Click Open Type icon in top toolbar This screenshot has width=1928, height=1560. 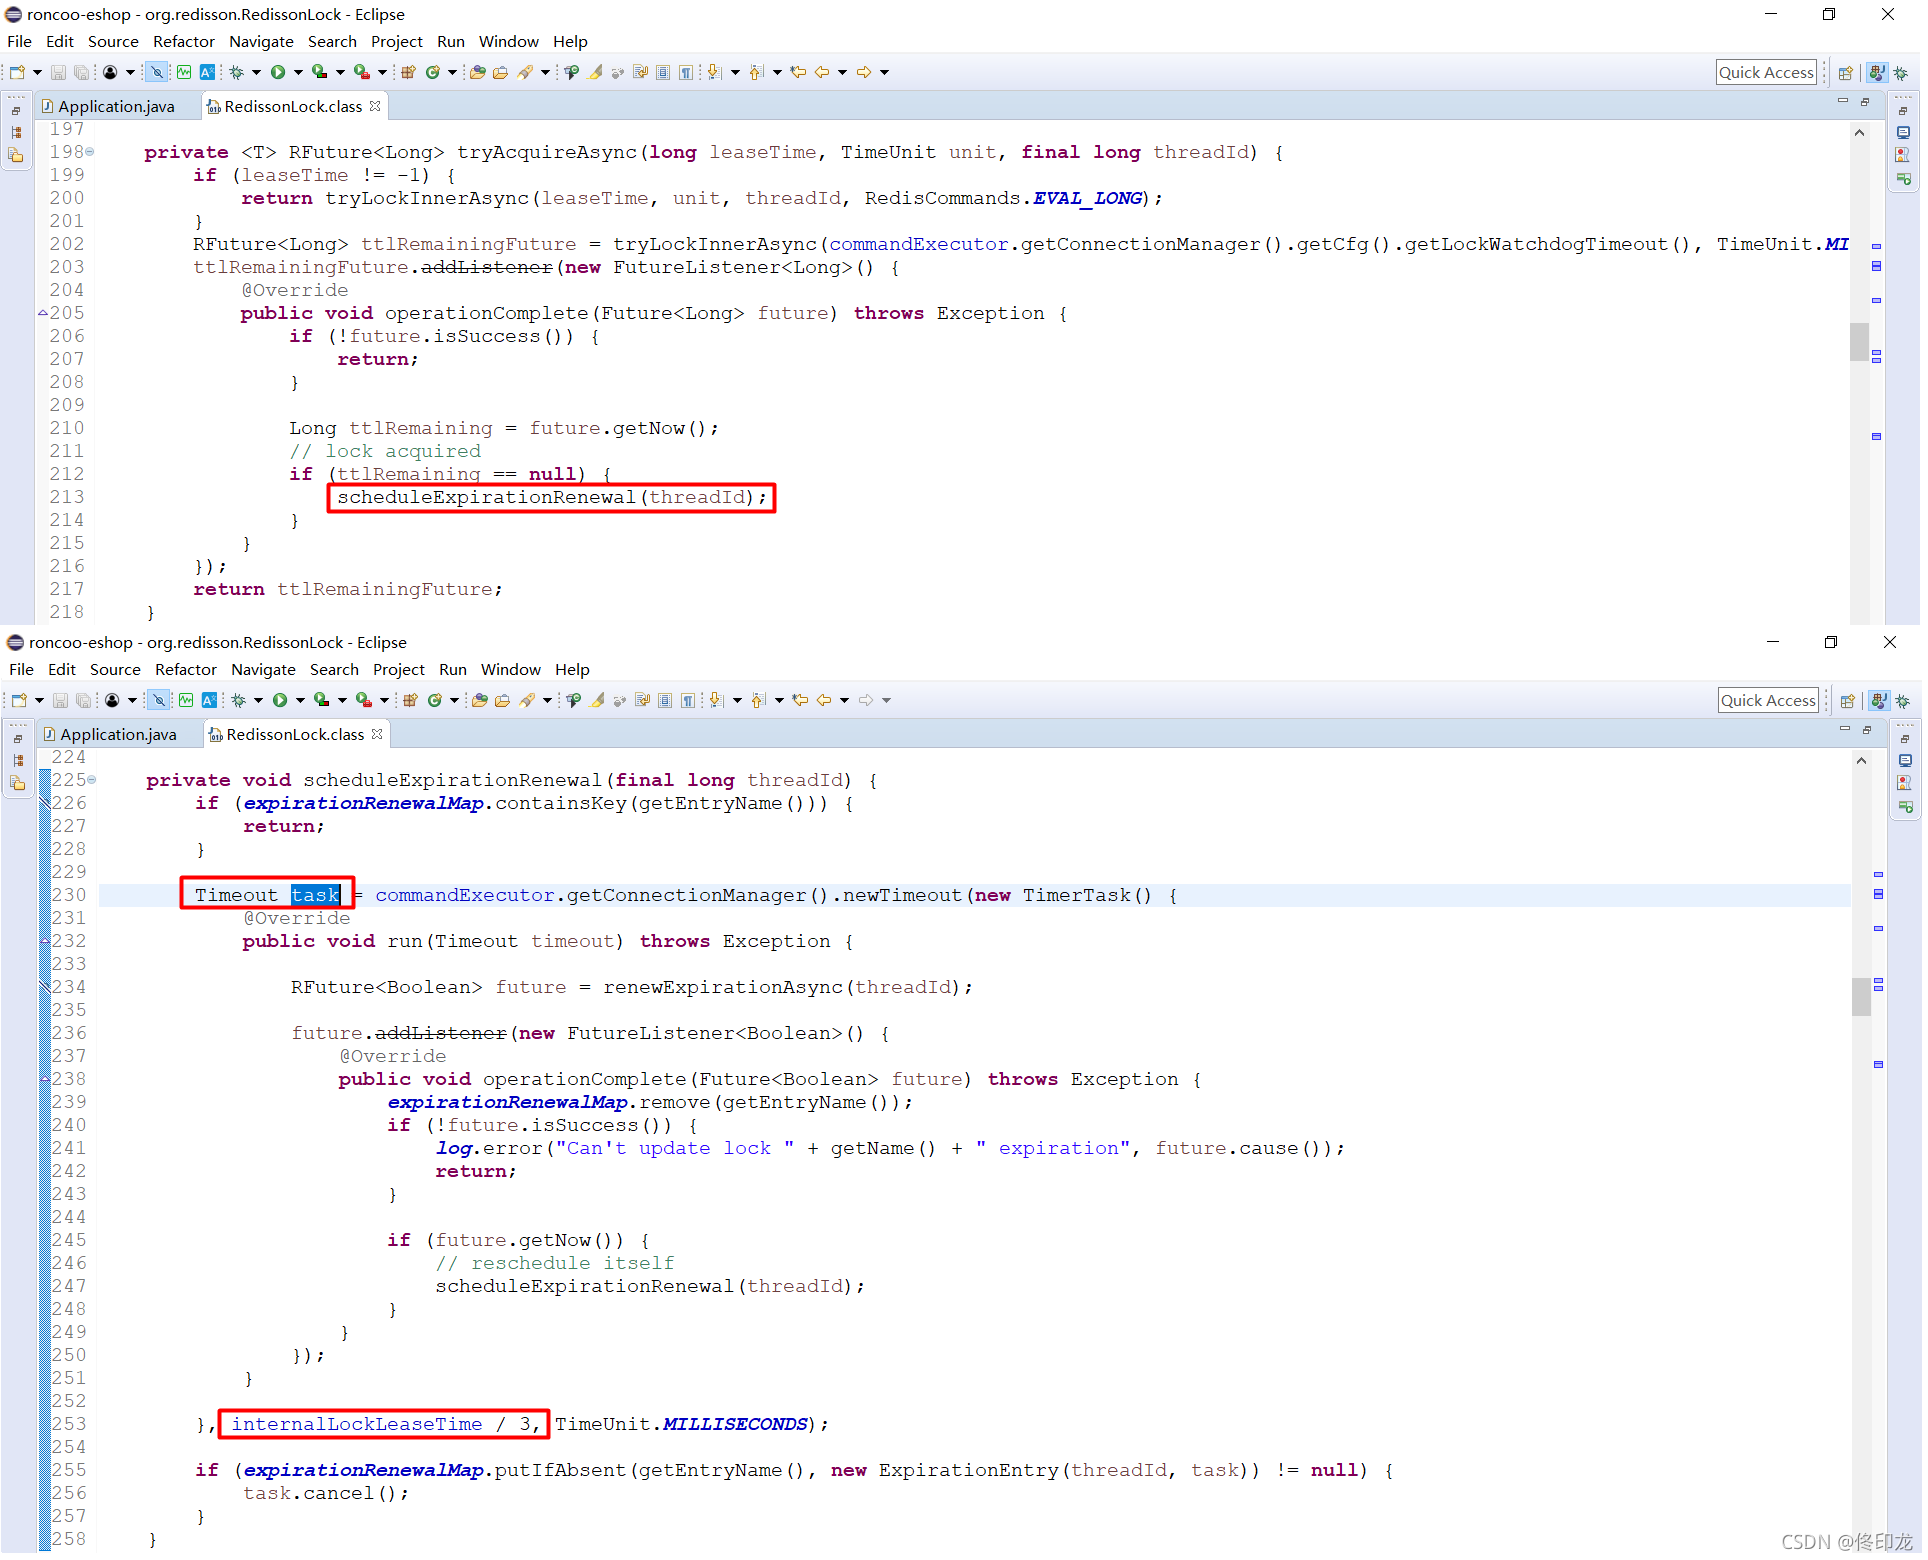(x=477, y=72)
